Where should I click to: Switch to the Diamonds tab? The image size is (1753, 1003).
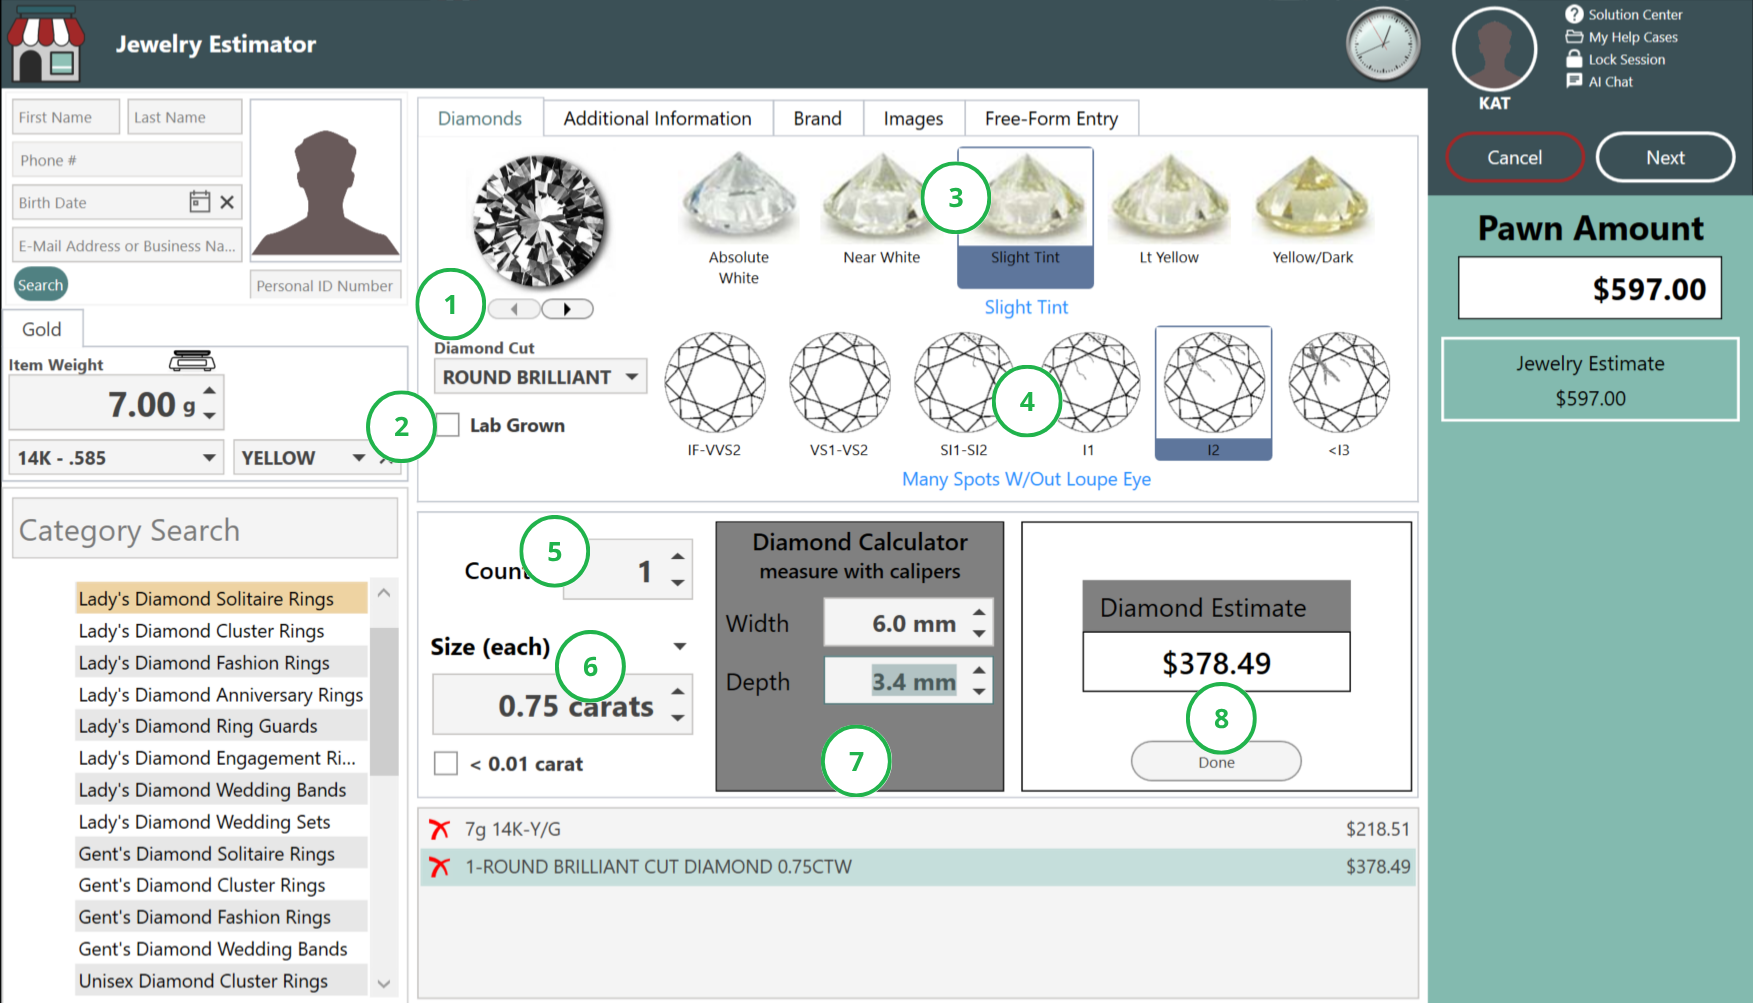pyautogui.click(x=480, y=118)
